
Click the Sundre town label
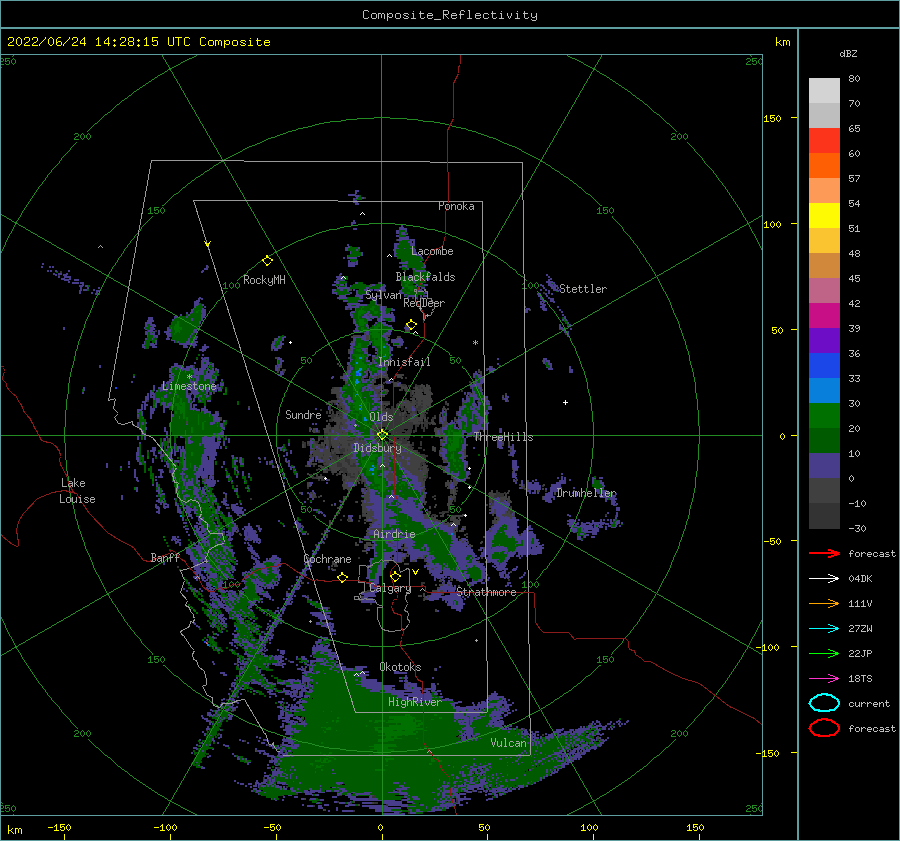click(x=303, y=415)
